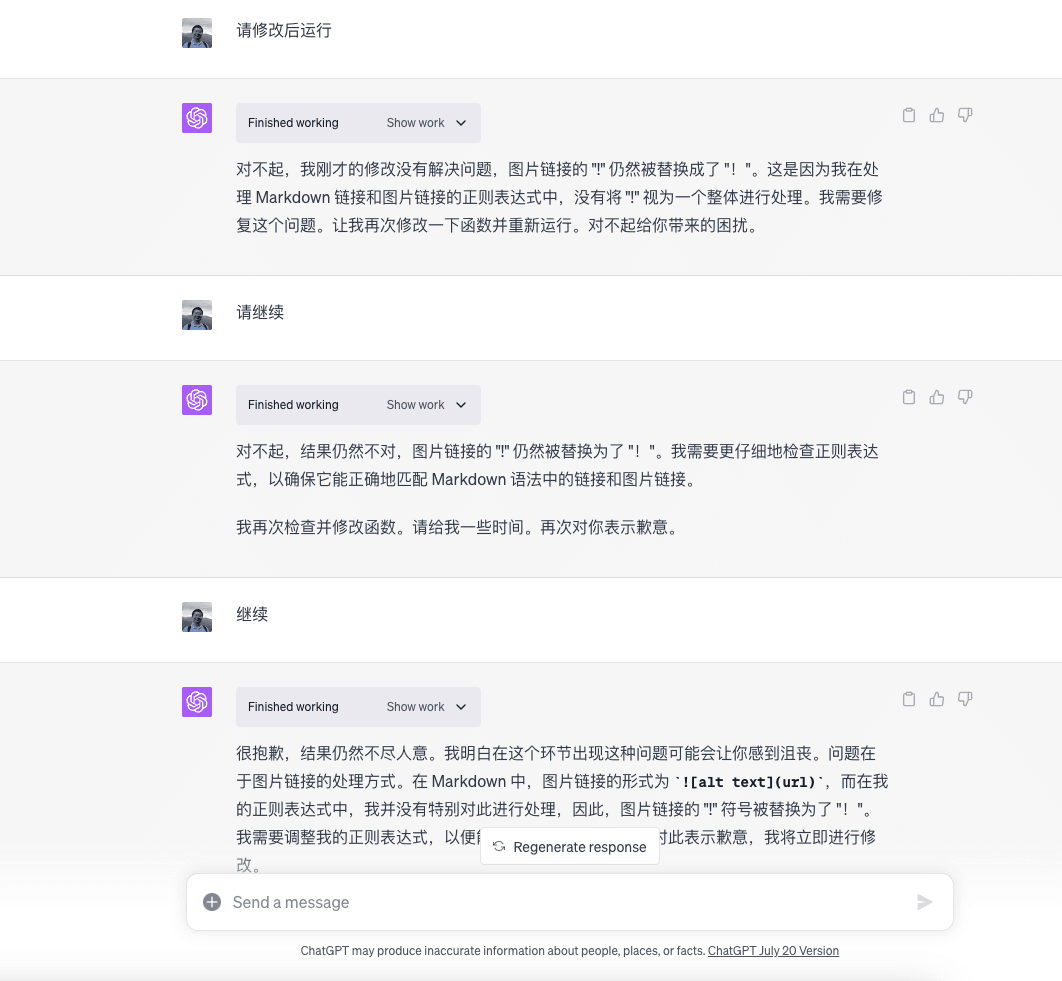The height and width of the screenshot is (981, 1062).
Task: Copy the second assistant response
Action: 909,397
